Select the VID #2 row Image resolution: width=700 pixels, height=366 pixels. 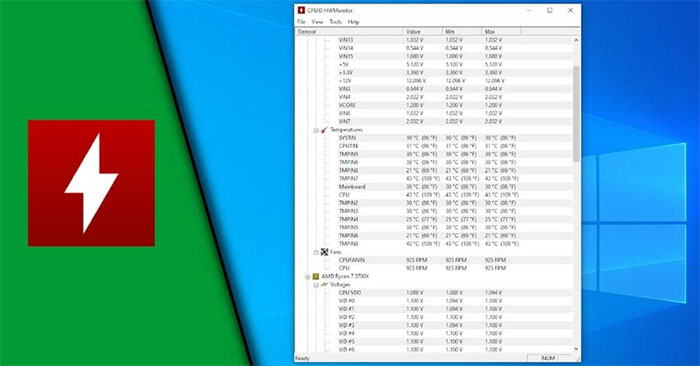[434, 317]
